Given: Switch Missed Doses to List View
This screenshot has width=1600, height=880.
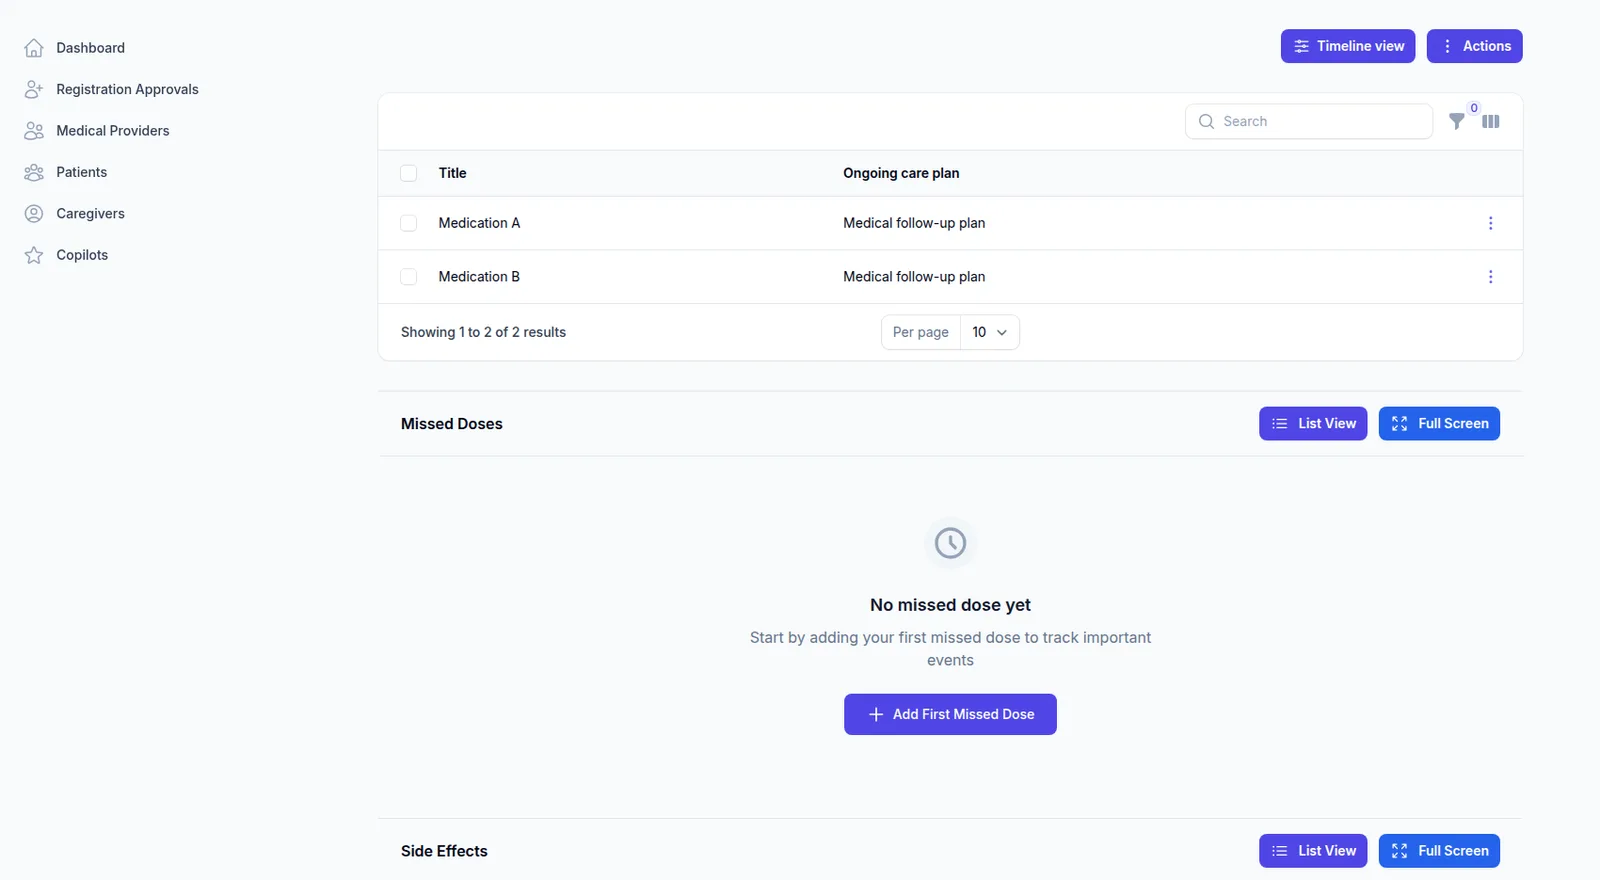Looking at the screenshot, I should pos(1313,424).
